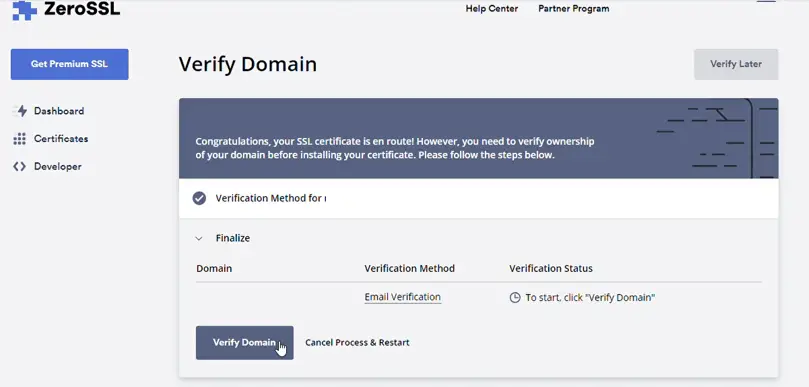The height and width of the screenshot is (387, 809).
Task: Click the Verify Later button
Action: pyautogui.click(x=736, y=64)
